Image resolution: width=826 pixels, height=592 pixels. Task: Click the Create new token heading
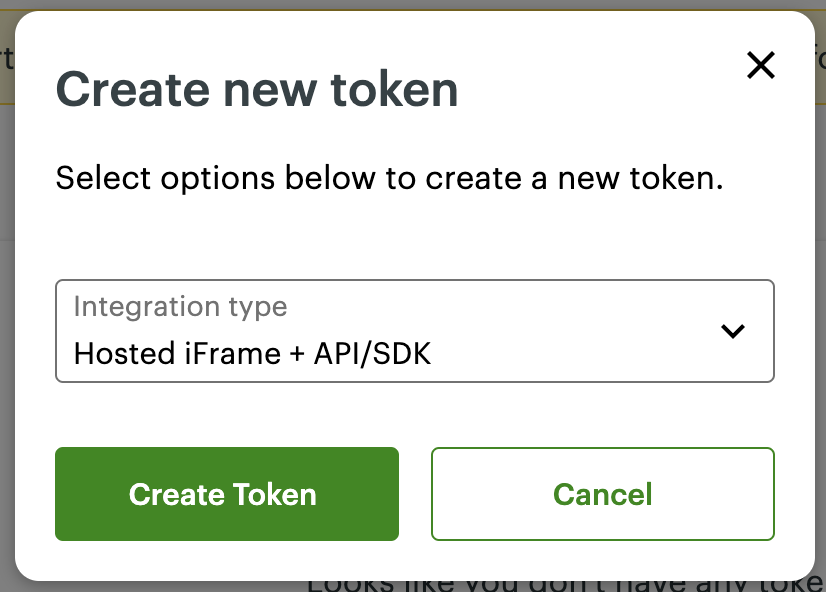click(x=257, y=89)
